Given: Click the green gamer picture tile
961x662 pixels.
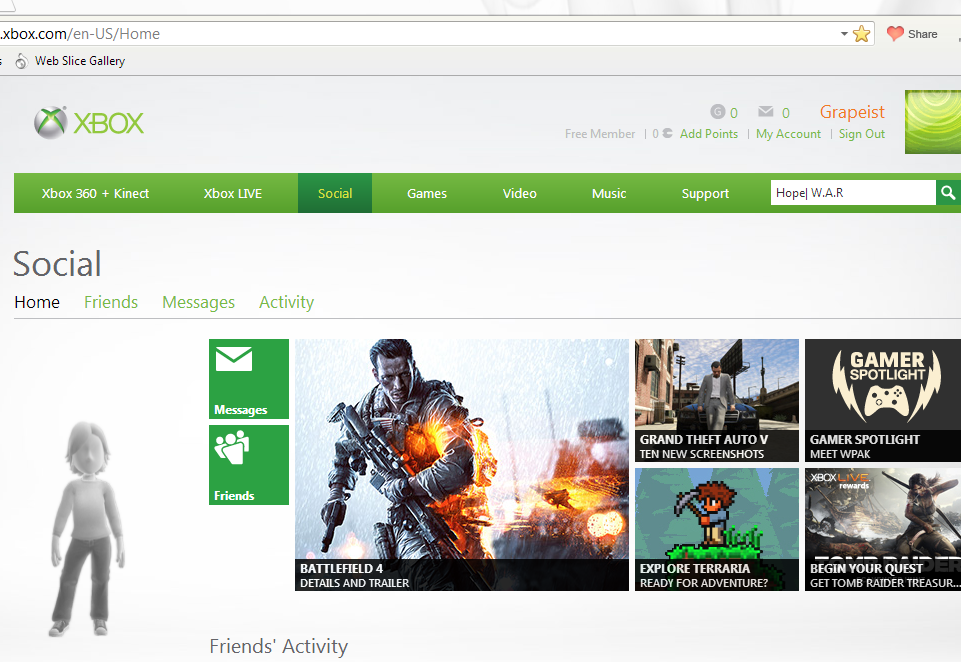Looking at the screenshot, I should coord(933,121).
